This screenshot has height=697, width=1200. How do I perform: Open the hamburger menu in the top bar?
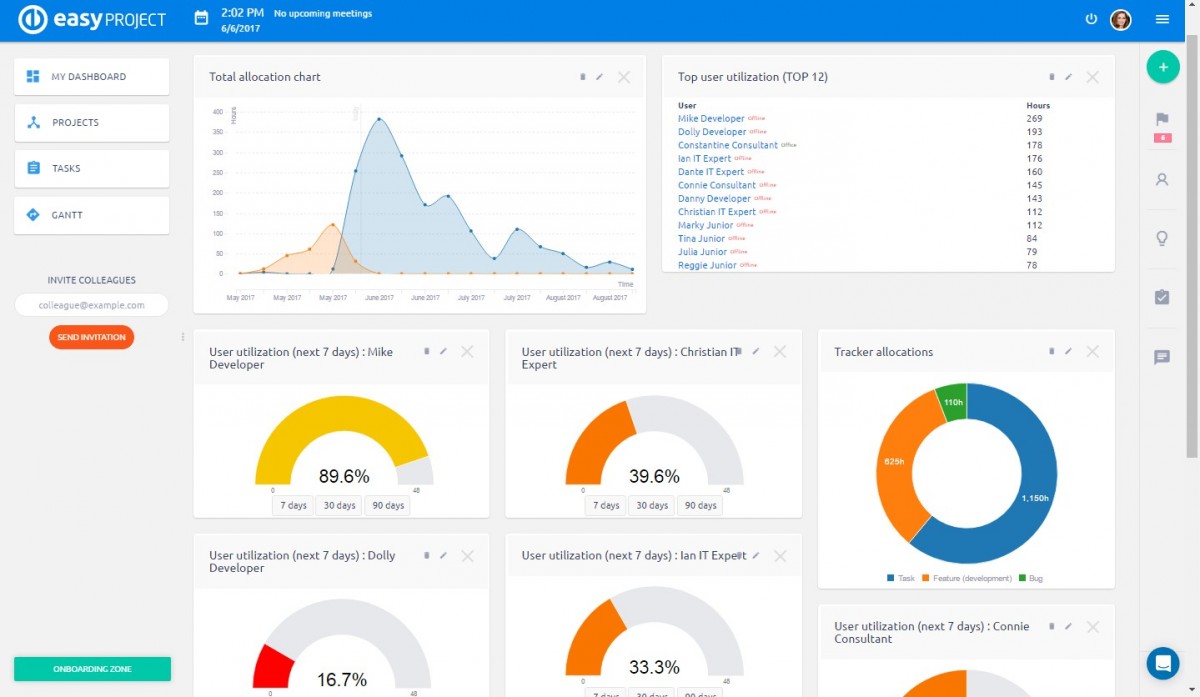[1163, 19]
